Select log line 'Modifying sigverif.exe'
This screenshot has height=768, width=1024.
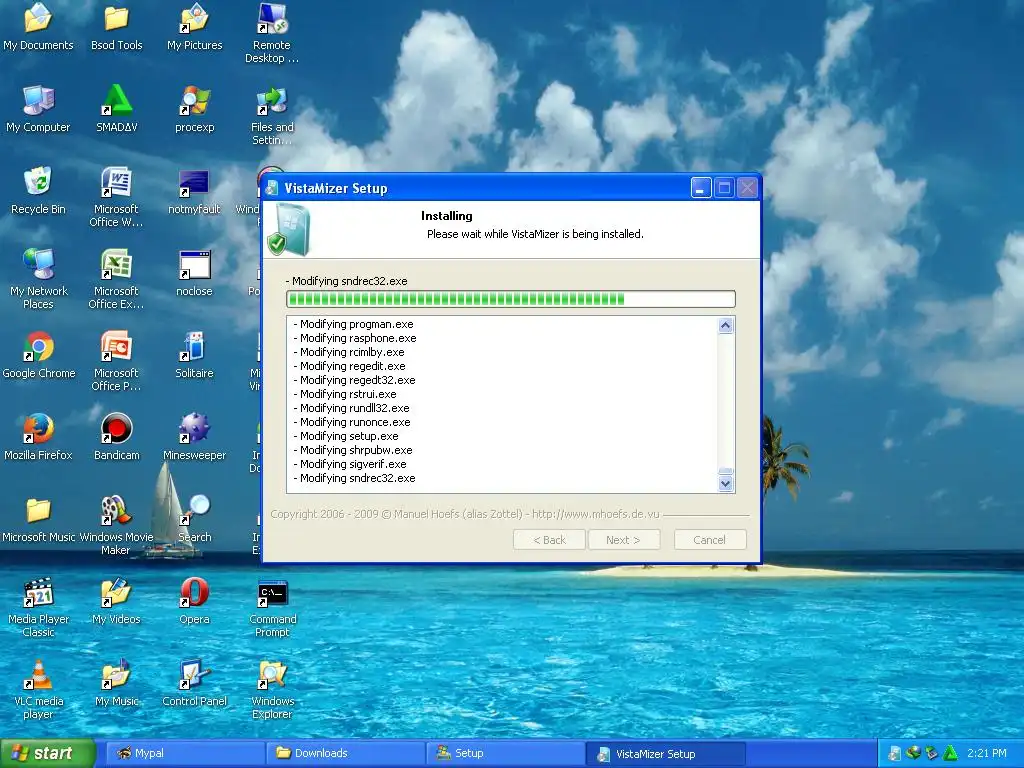(x=350, y=464)
